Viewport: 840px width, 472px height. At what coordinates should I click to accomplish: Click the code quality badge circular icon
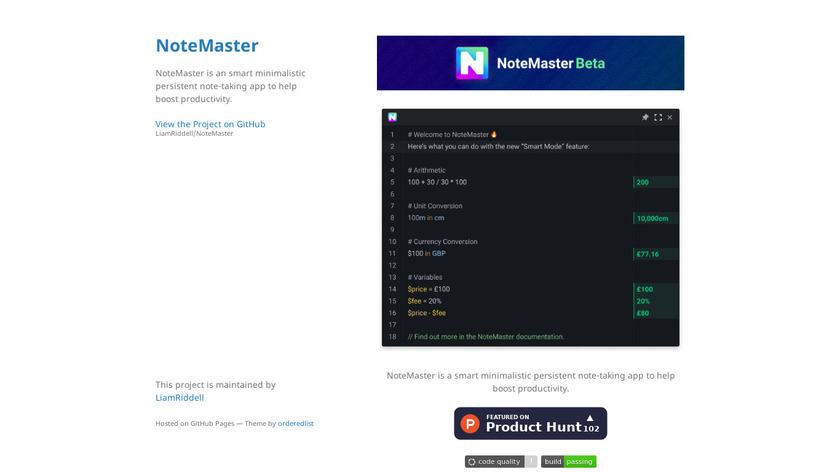click(471, 461)
